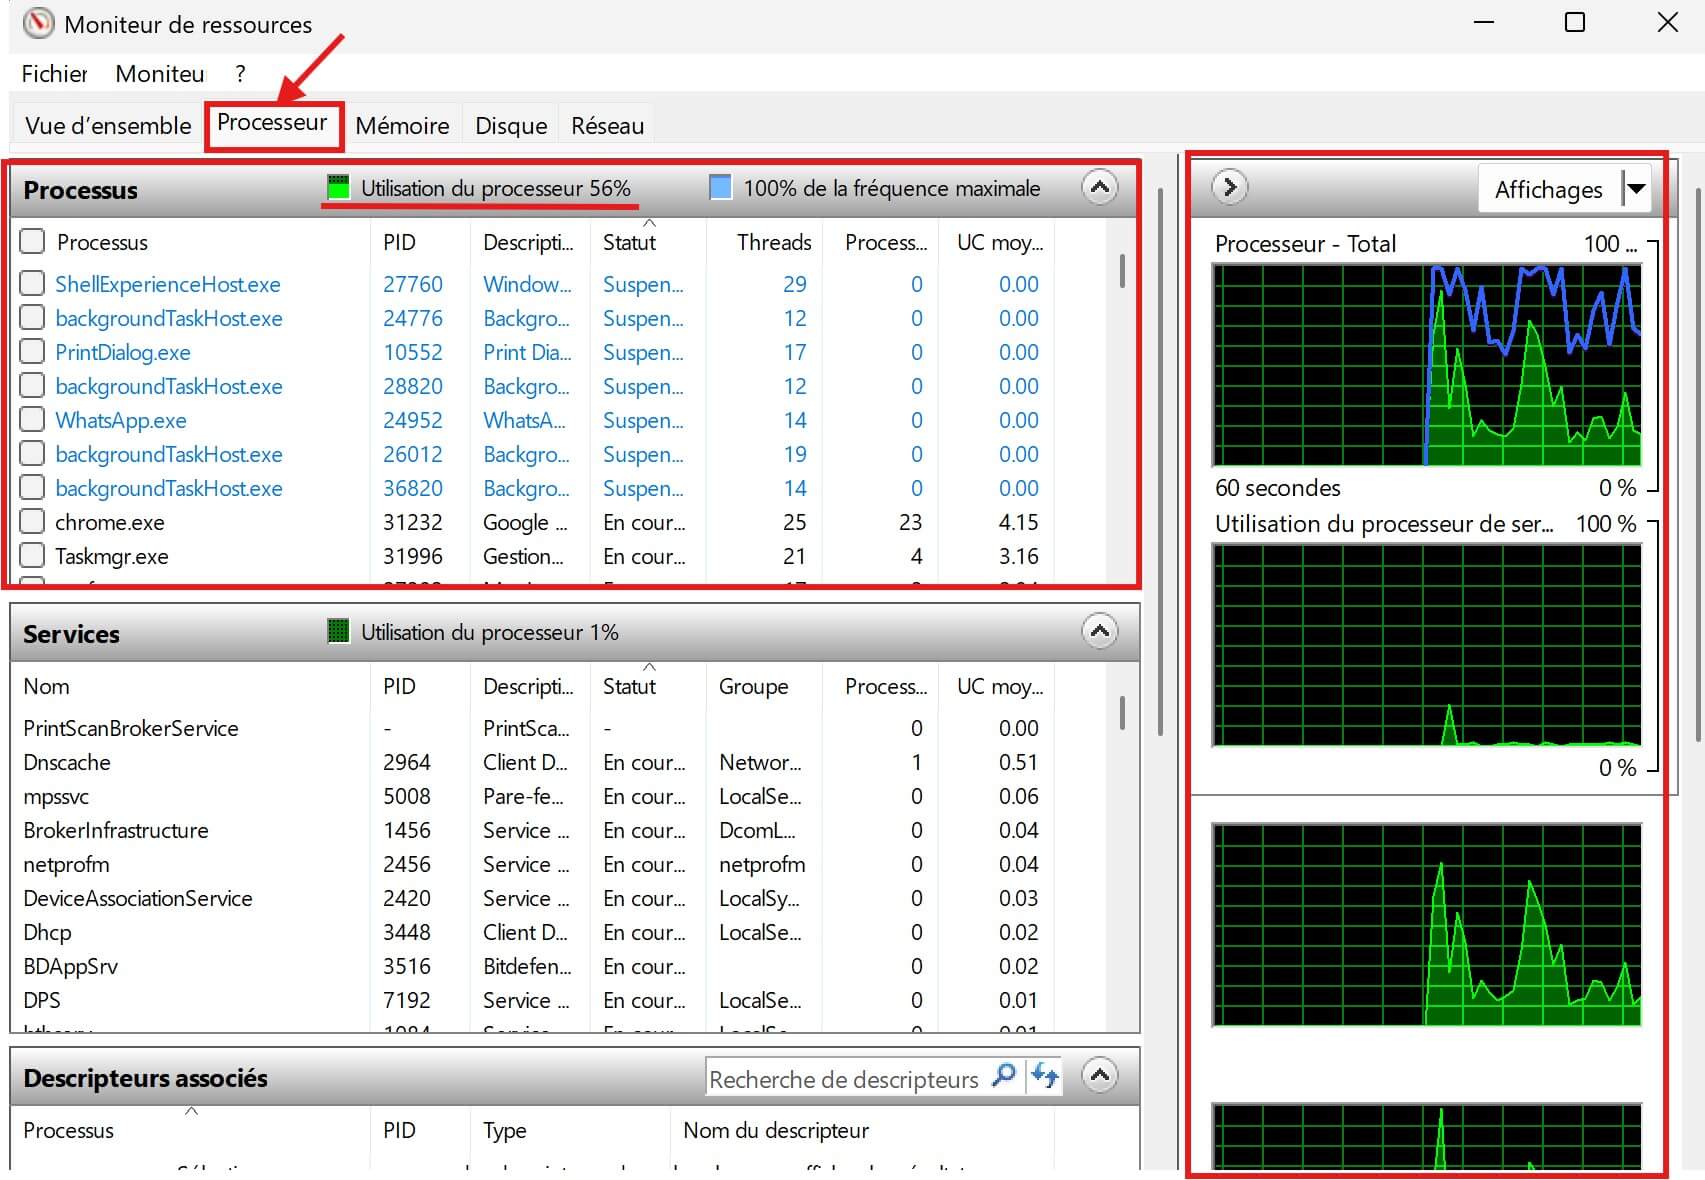The height and width of the screenshot is (1180, 1705).
Task: Click the Processeur - Total graph
Action: (x=1427, y=365)
